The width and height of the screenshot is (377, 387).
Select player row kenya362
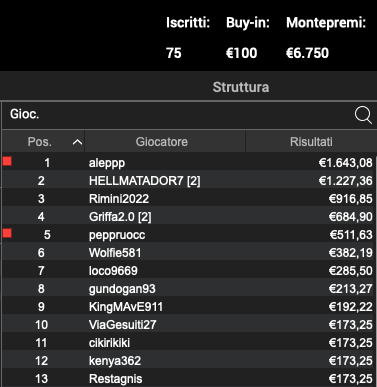click(x=189, y=361)
